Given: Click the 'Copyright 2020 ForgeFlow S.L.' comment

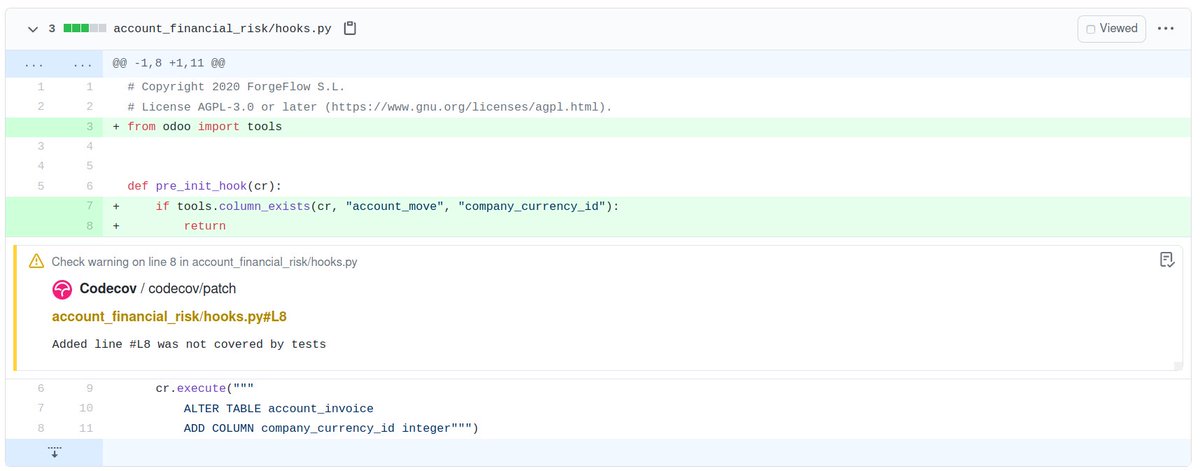Looking at the screenshot, I should tap(236, 87).
